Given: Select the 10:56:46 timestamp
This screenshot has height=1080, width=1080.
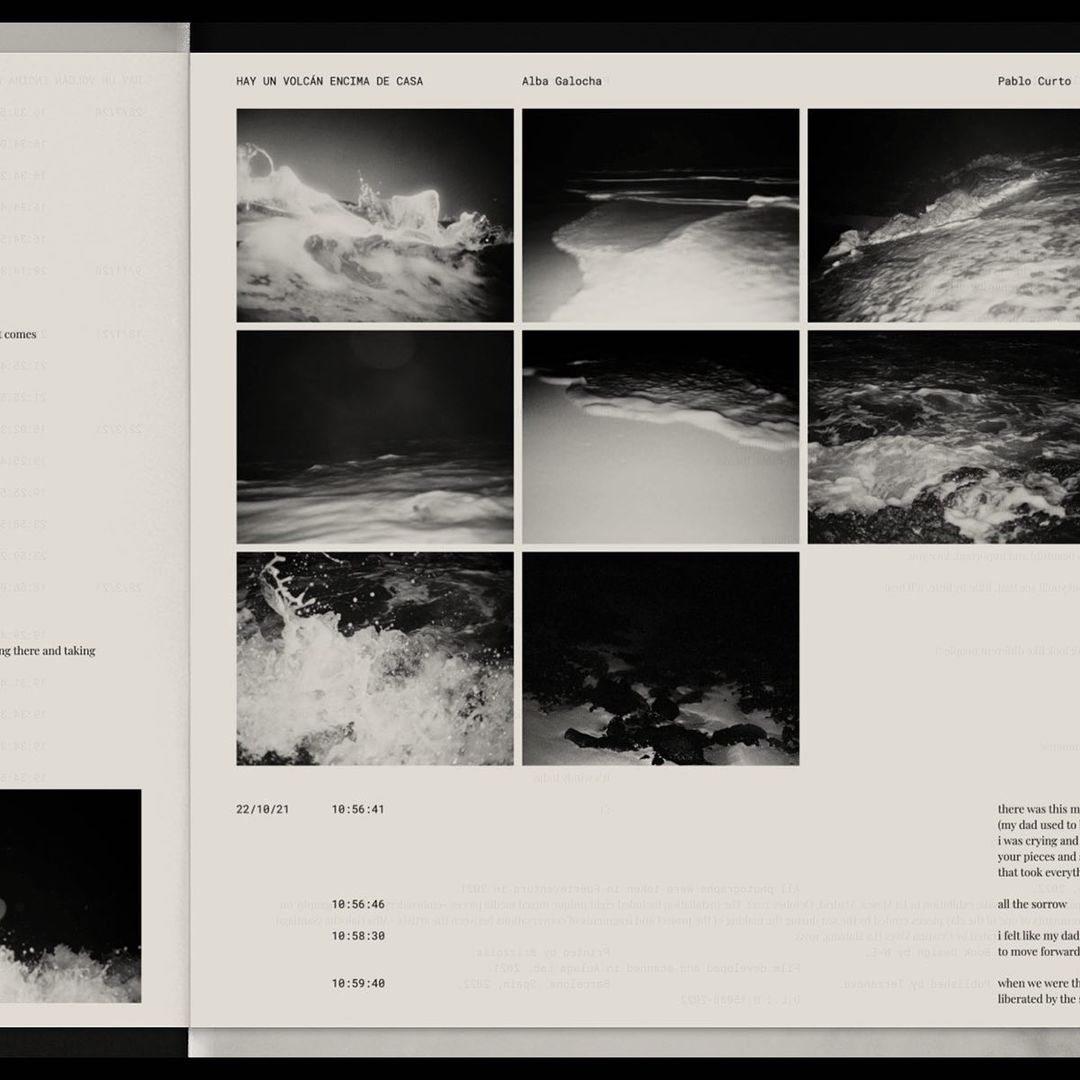Looking at the screenshot, I should [358, 904].
